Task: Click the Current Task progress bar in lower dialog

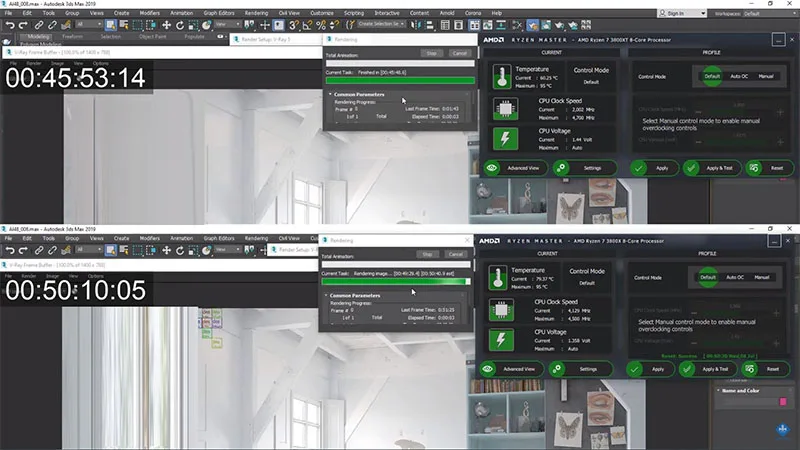Action: click(396, 281)
